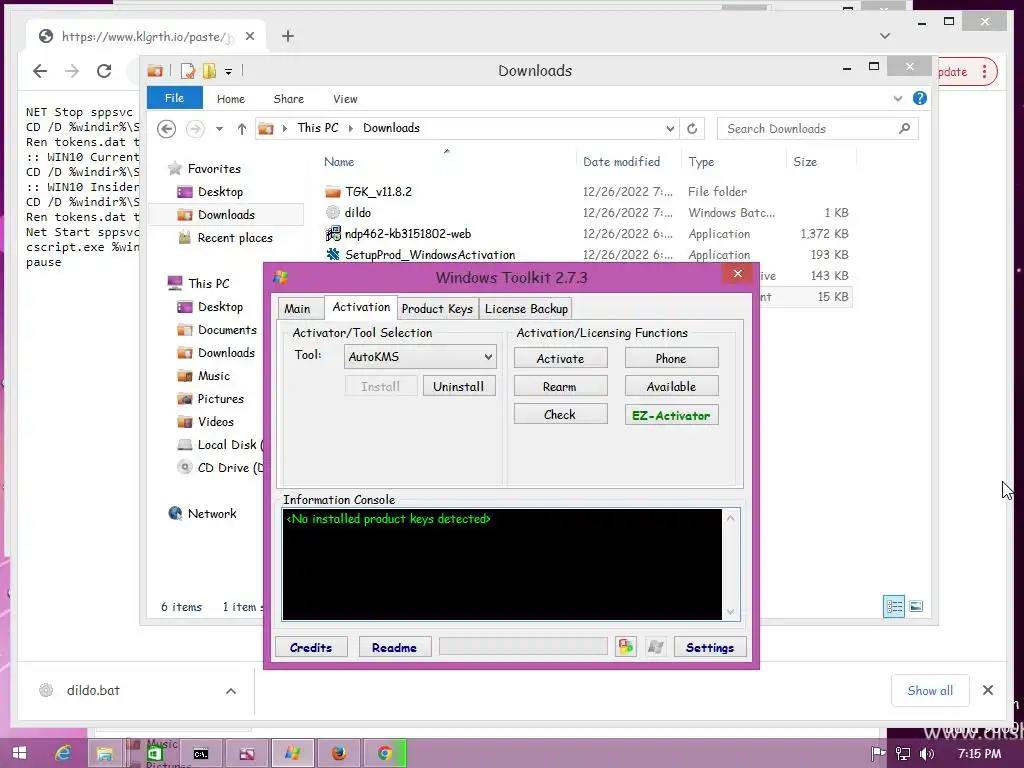Click the Rearm button
1024x768 pixels.
pyautogui.click(x=560, y=386)
